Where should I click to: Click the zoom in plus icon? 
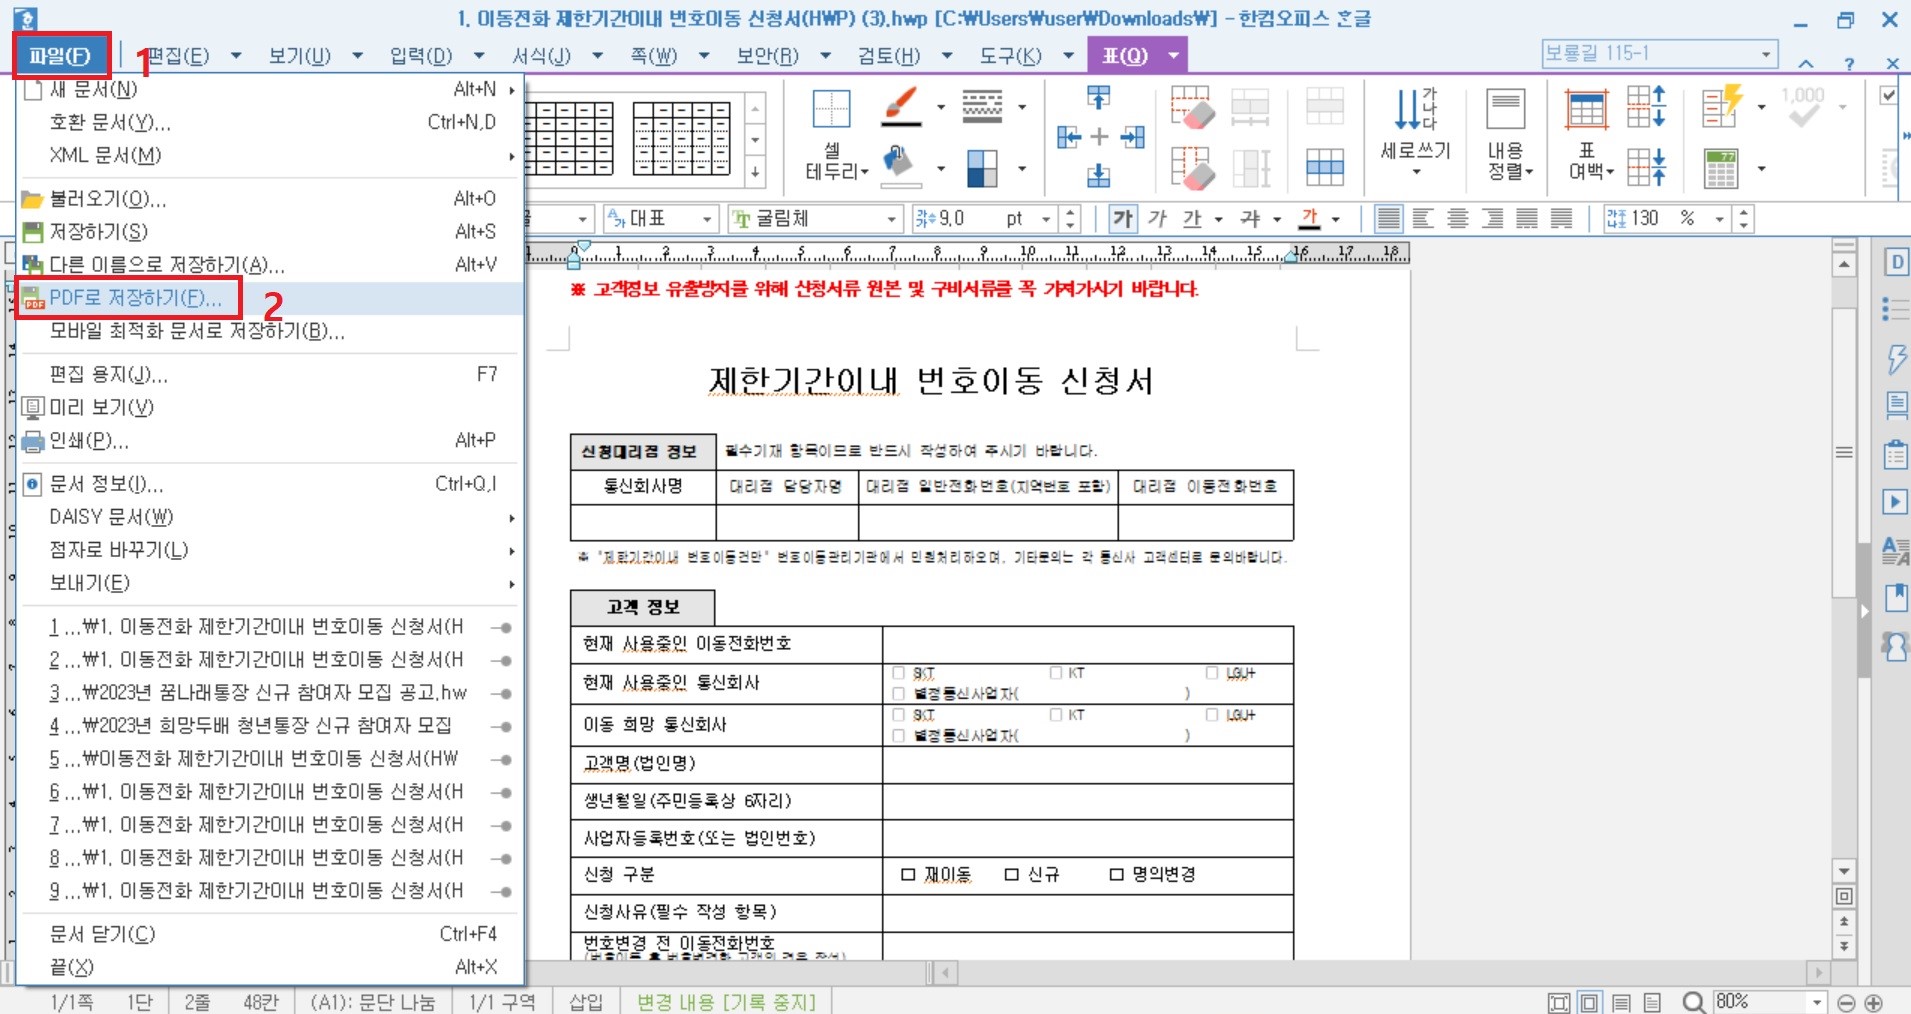click(1875, 1002)
